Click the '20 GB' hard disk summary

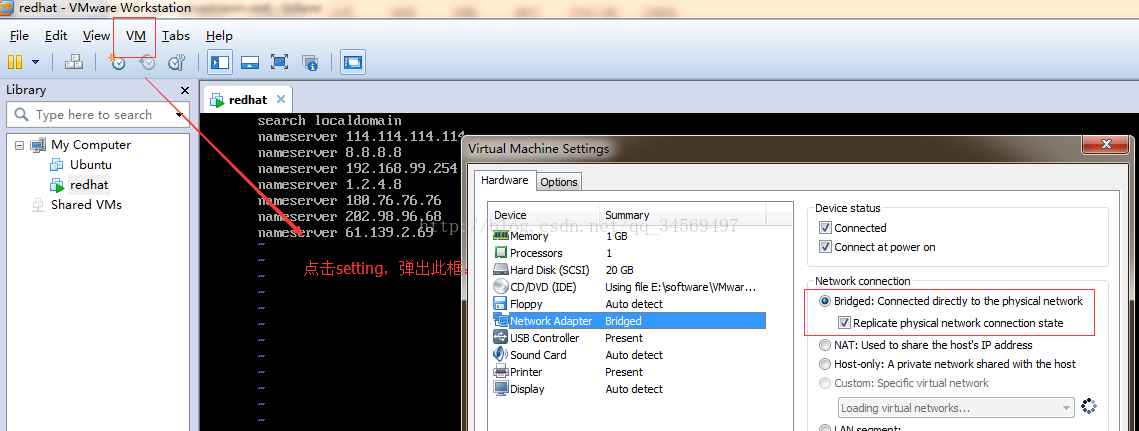(620, 270)
